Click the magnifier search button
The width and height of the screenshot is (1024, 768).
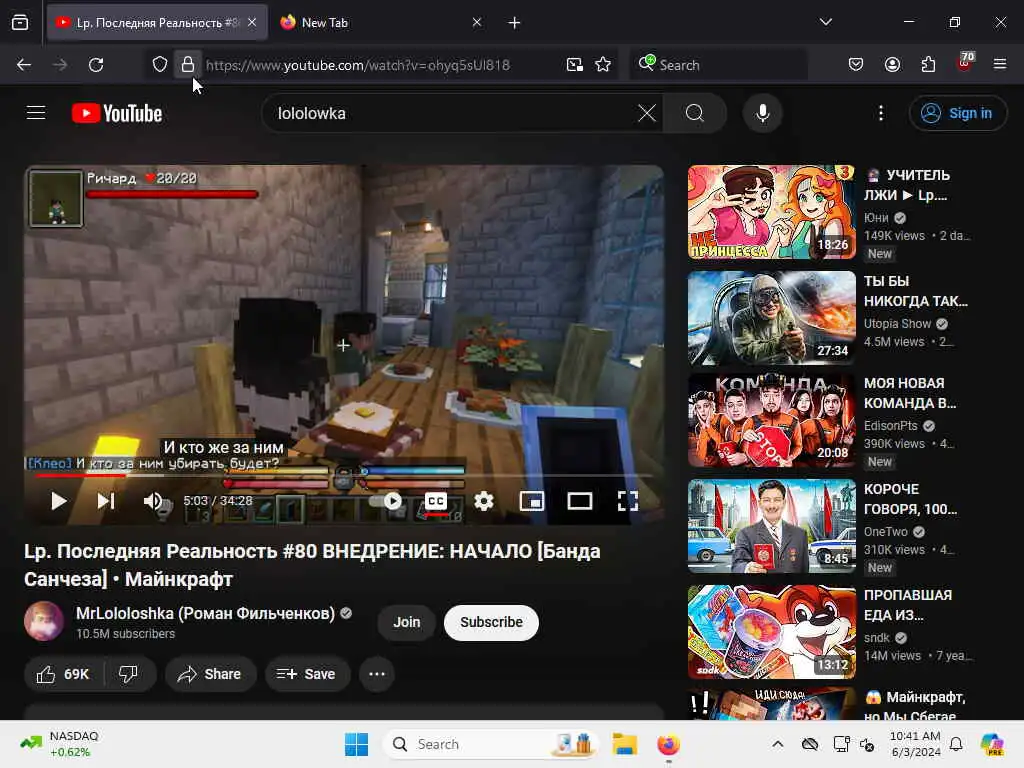tap(695, 113)
